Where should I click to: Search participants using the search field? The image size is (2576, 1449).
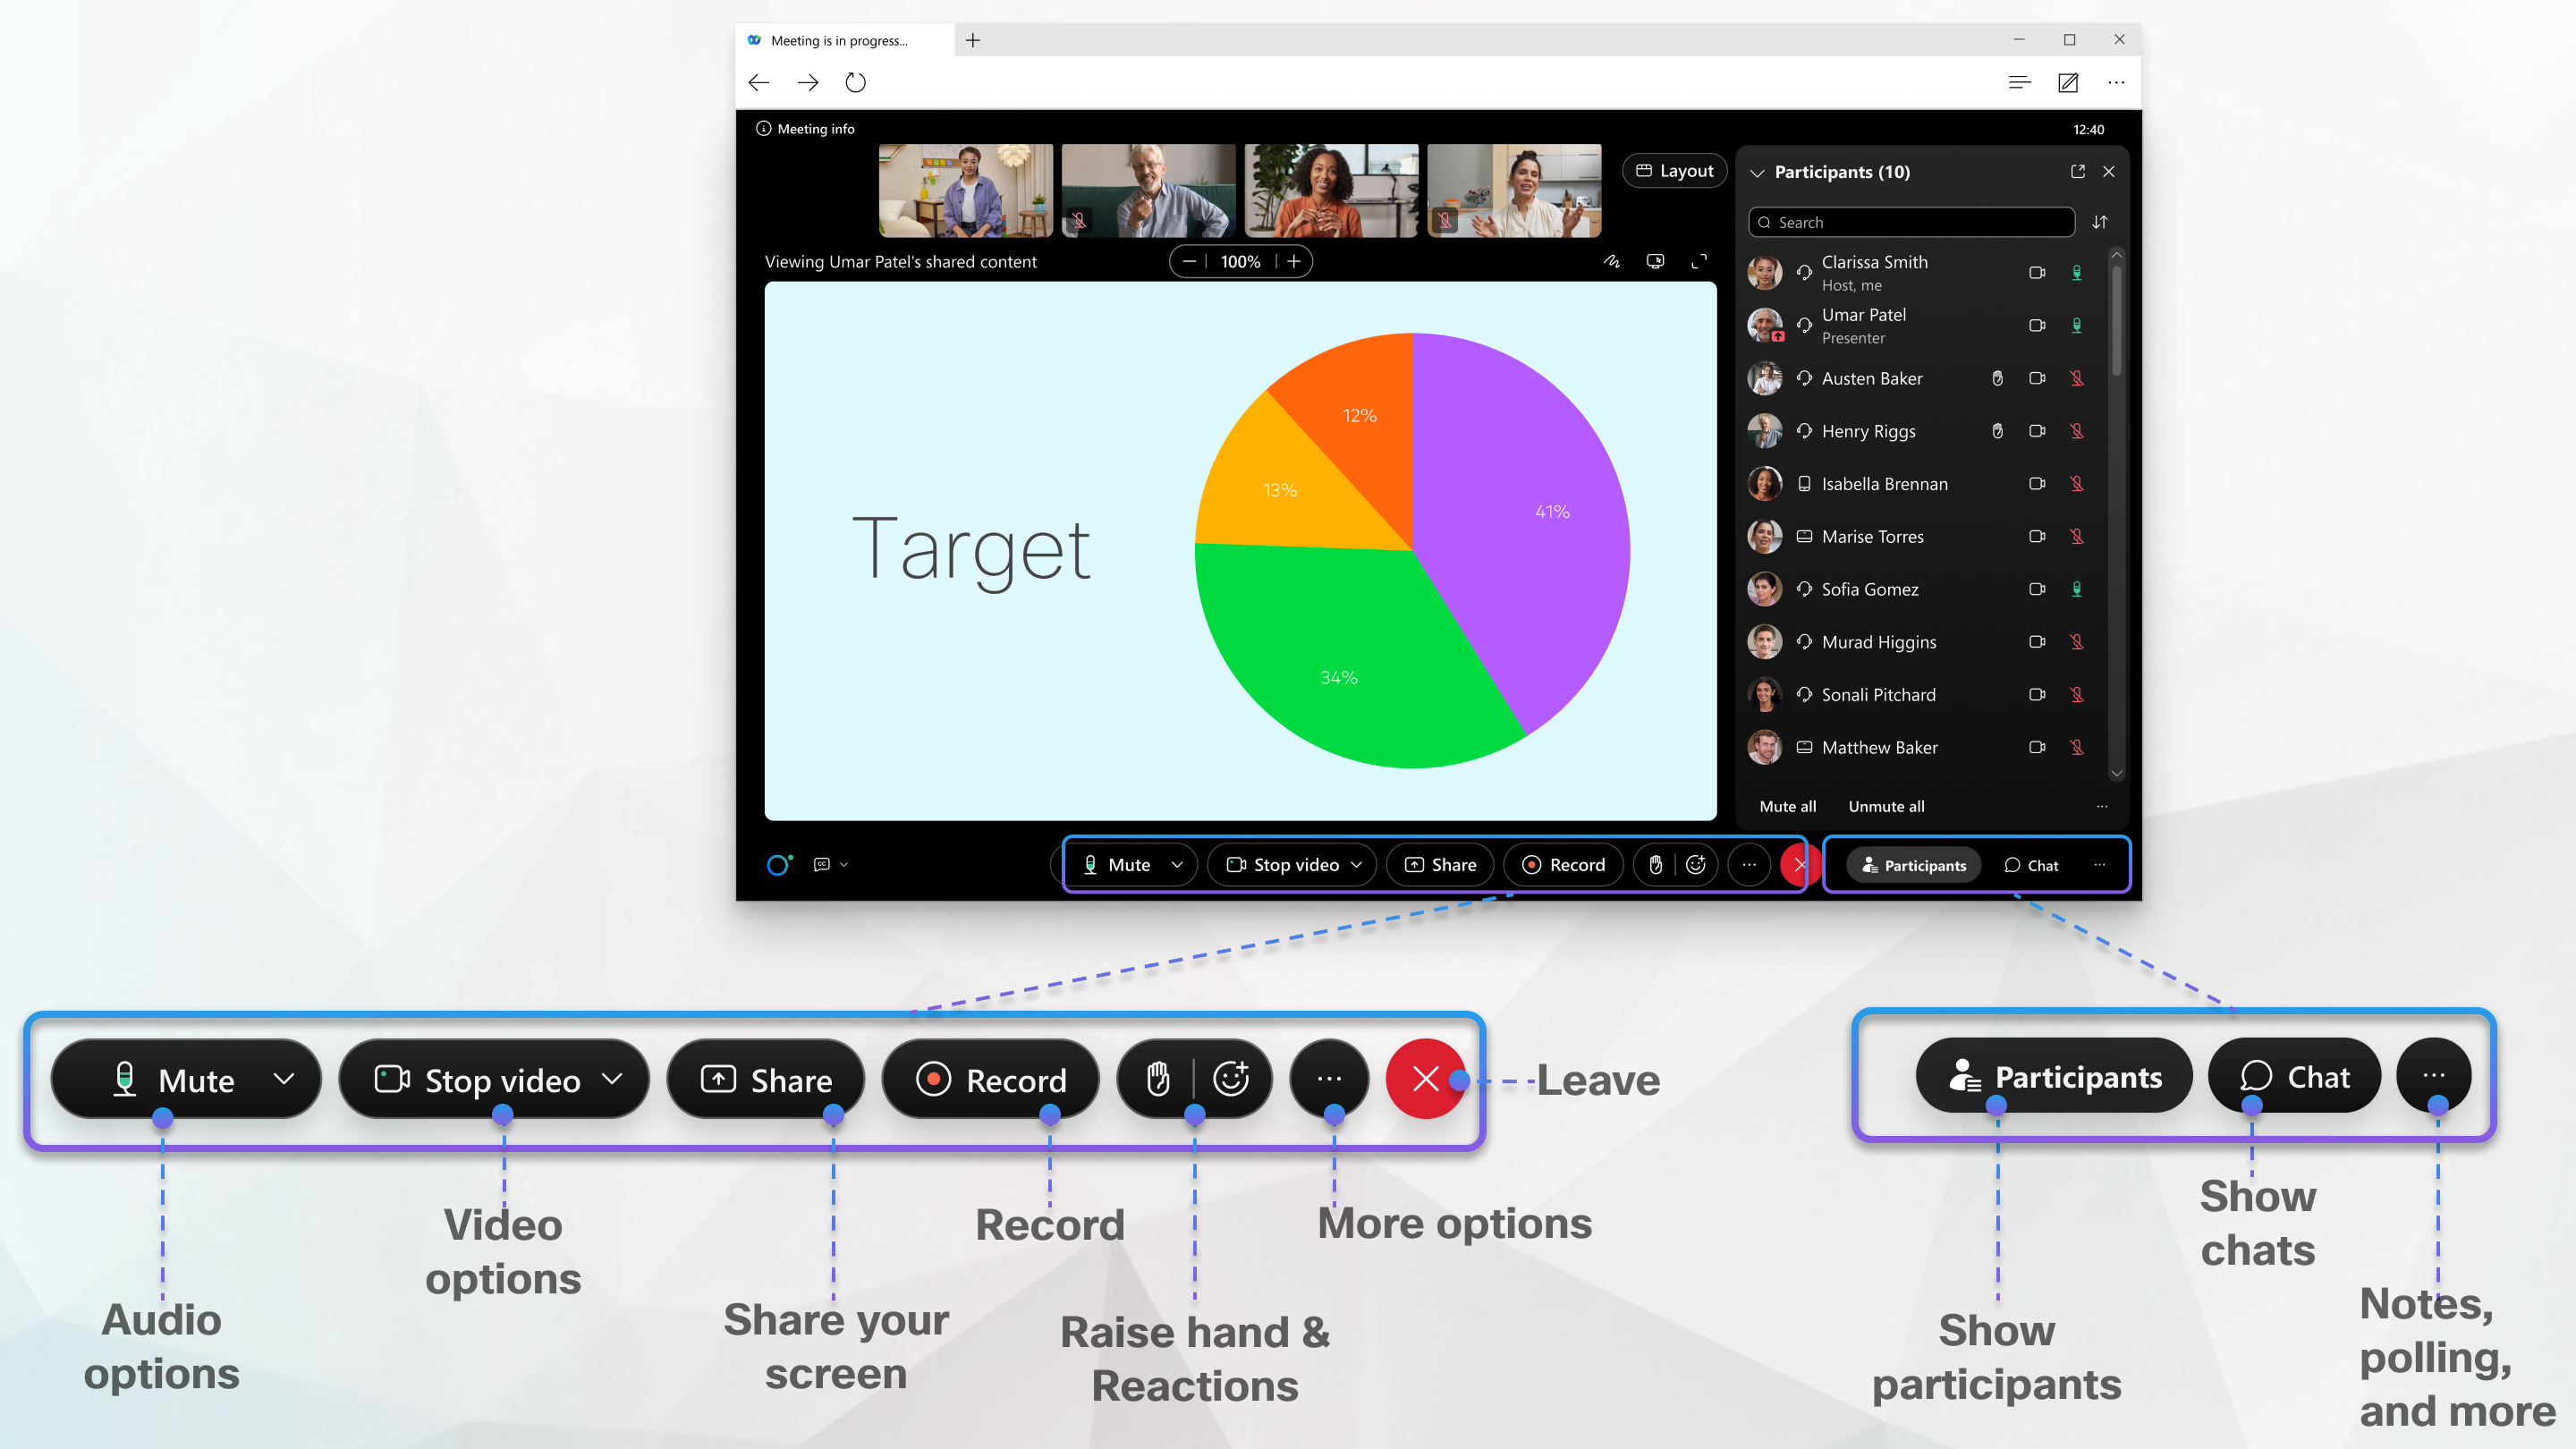tap(1914, 219)
